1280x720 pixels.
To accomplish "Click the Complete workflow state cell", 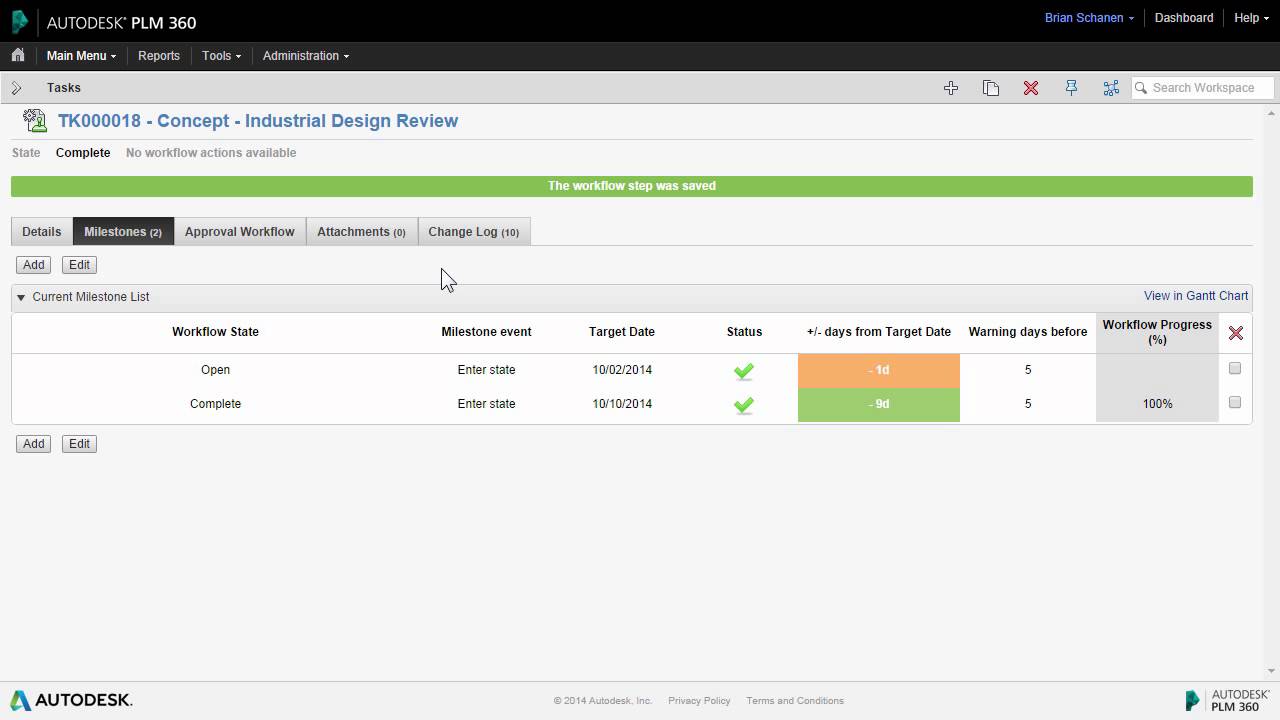I will [215, 404].
